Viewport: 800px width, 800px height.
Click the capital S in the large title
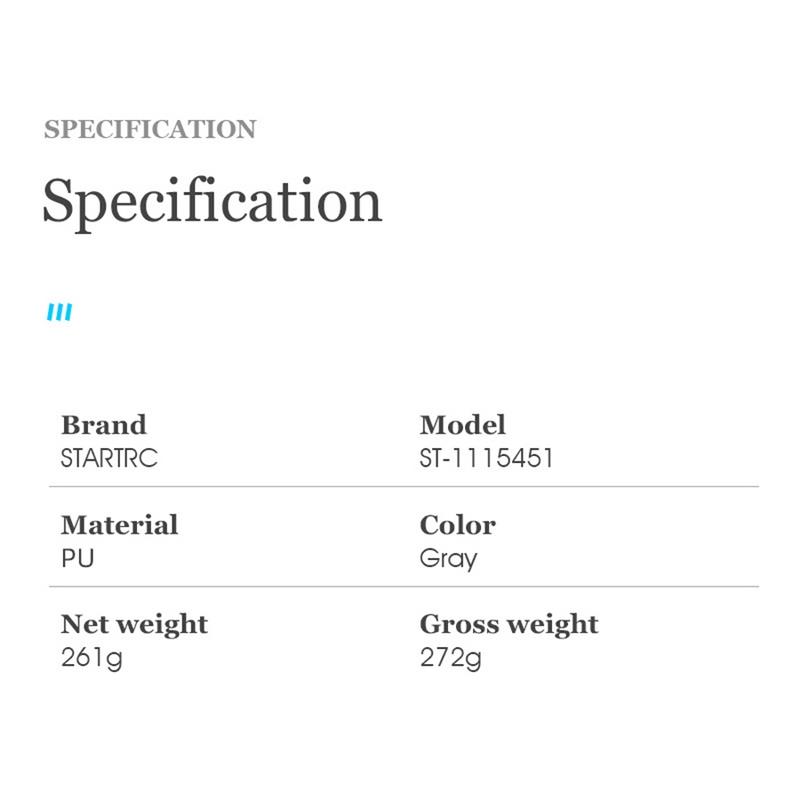60,200
